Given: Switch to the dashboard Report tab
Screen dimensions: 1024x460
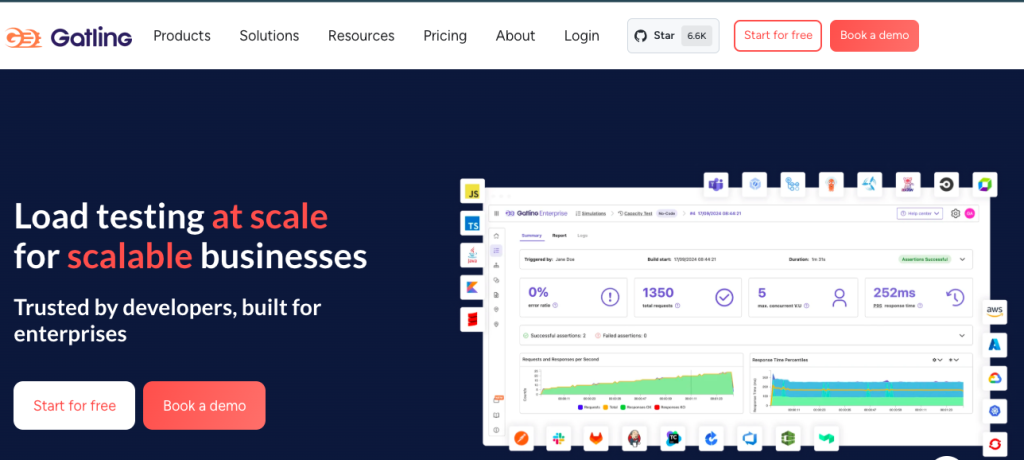Looking at the screenshot, I should click(559, 235).
